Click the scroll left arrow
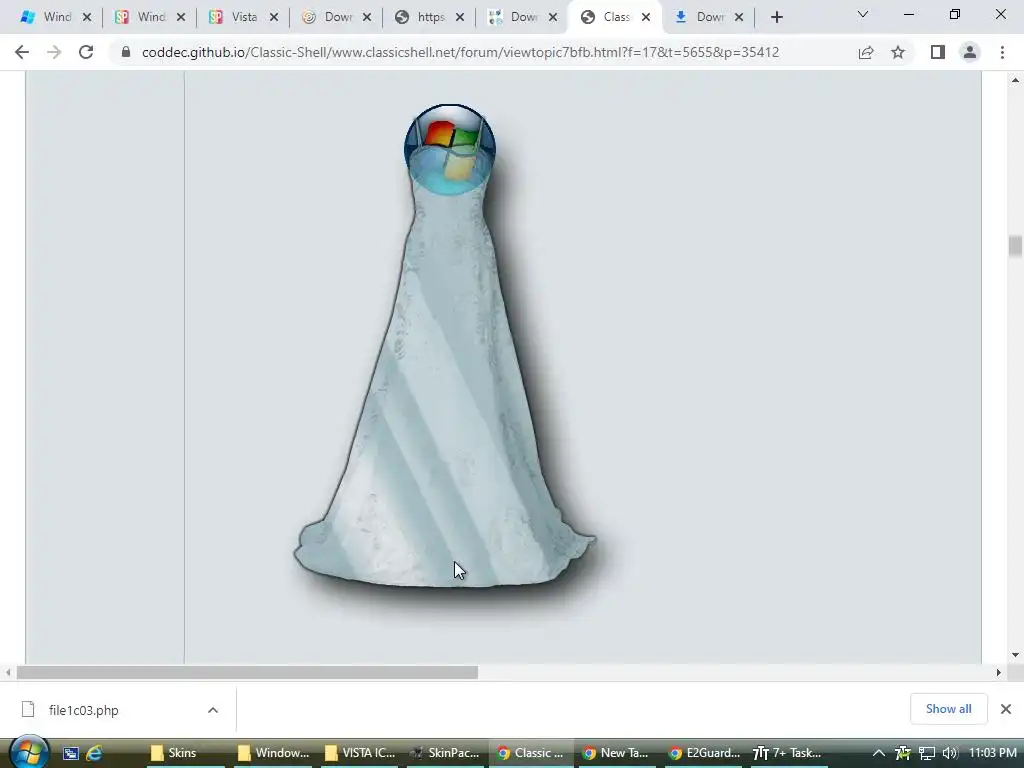This screenshot has height=768, width=1024. click(8, 673)
